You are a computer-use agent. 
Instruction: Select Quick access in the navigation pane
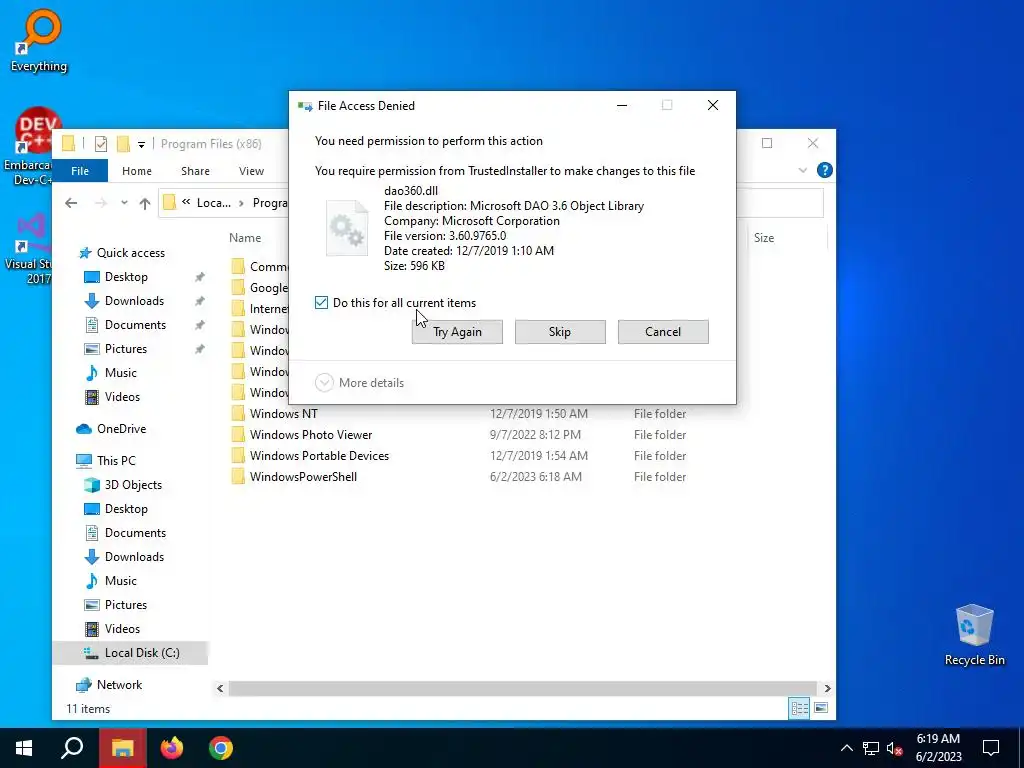click(x=131, y=253)
